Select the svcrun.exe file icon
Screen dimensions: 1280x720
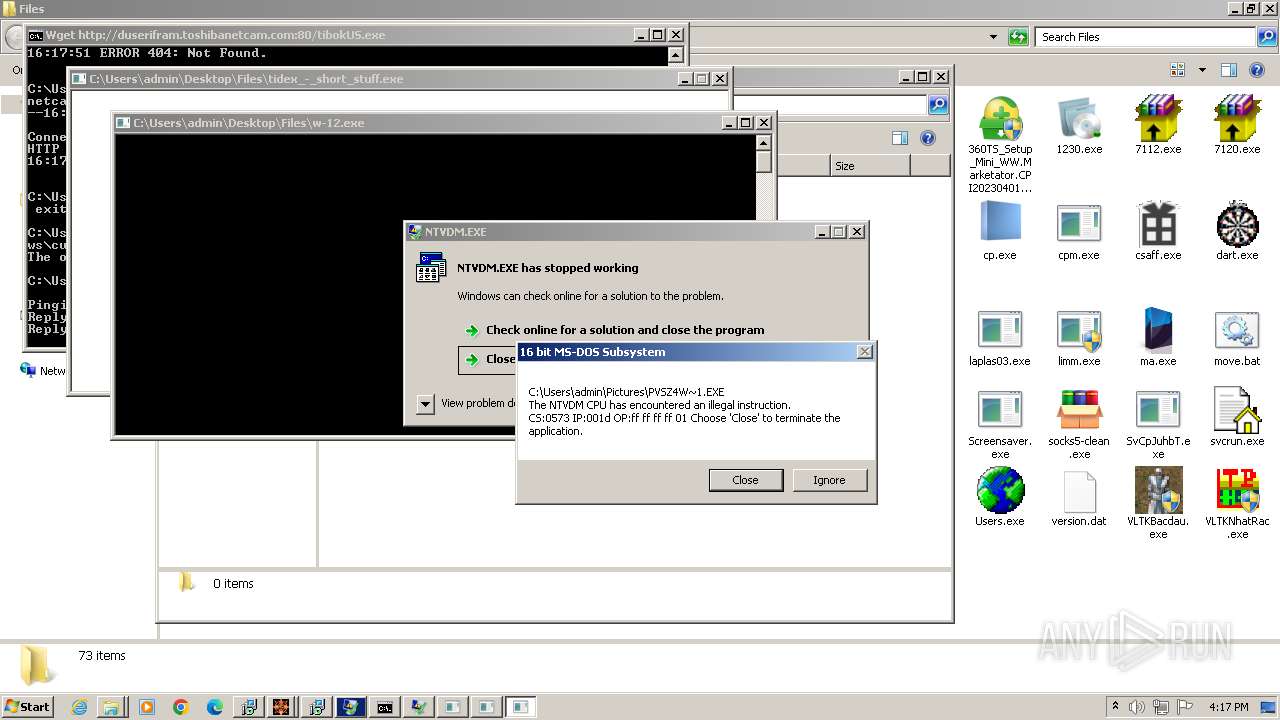[x=1237, y=410]
